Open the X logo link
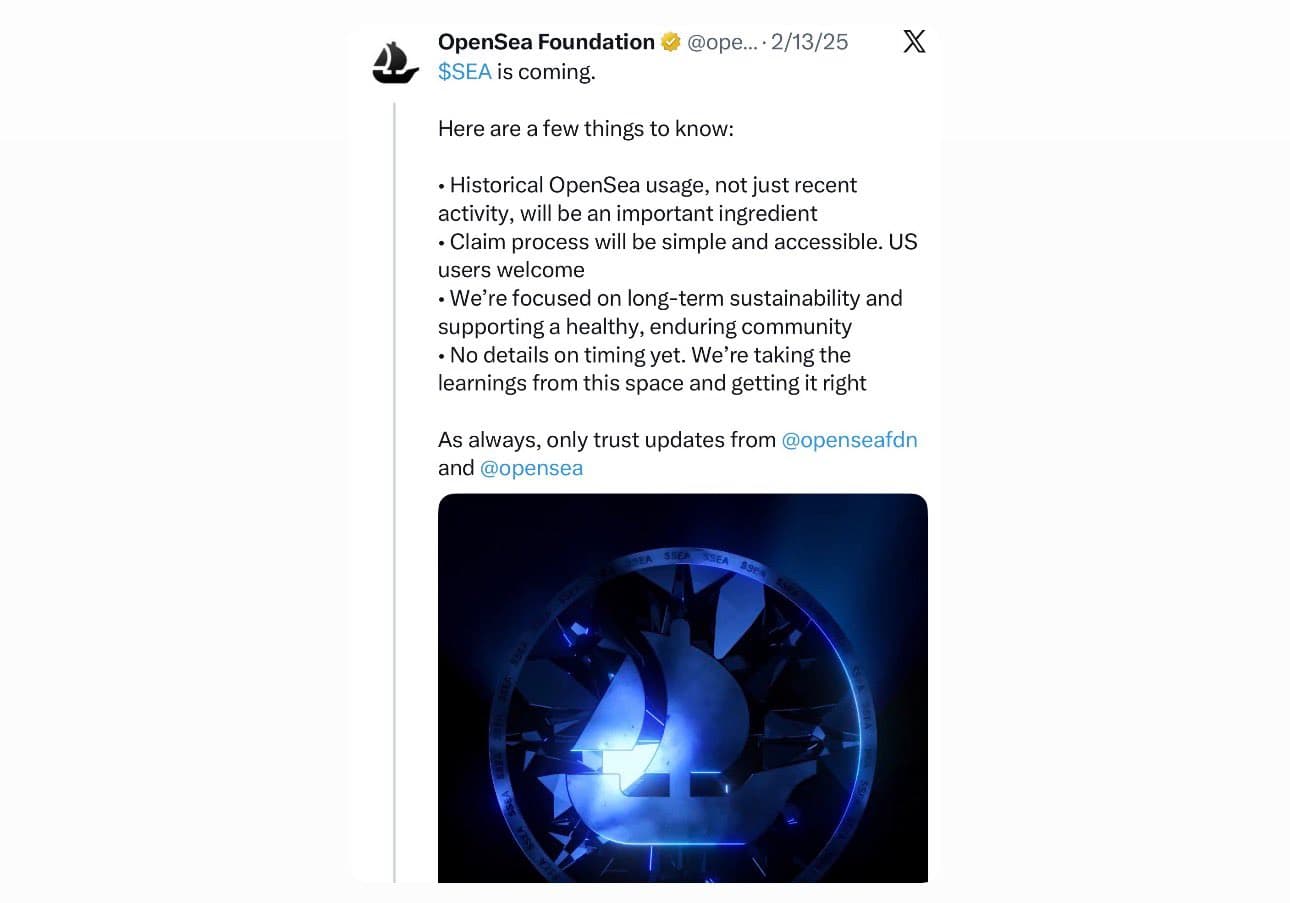The image size is (1290, 903). click(x=914, y=42)
